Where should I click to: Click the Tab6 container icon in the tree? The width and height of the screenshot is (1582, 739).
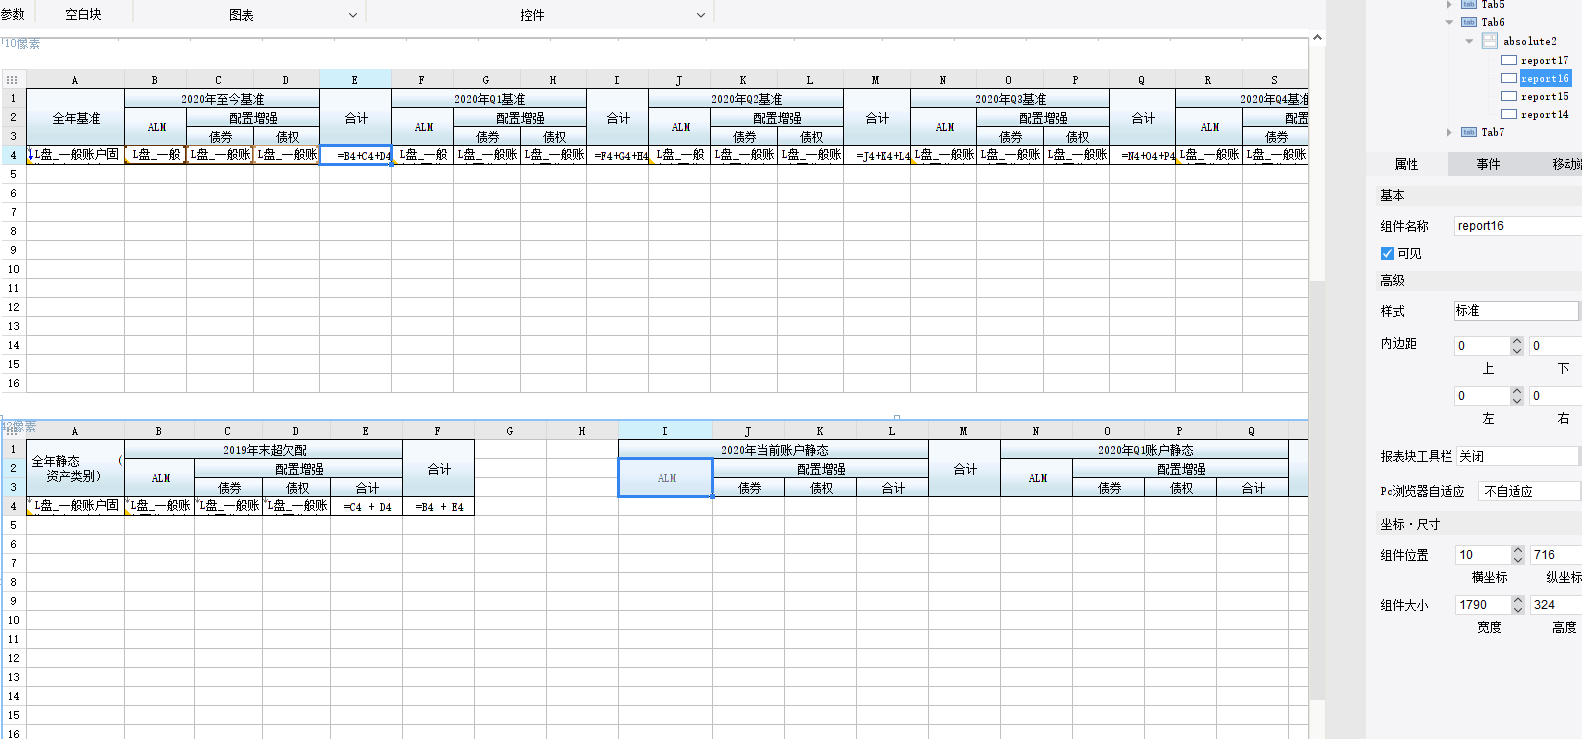pos(1469,22)
